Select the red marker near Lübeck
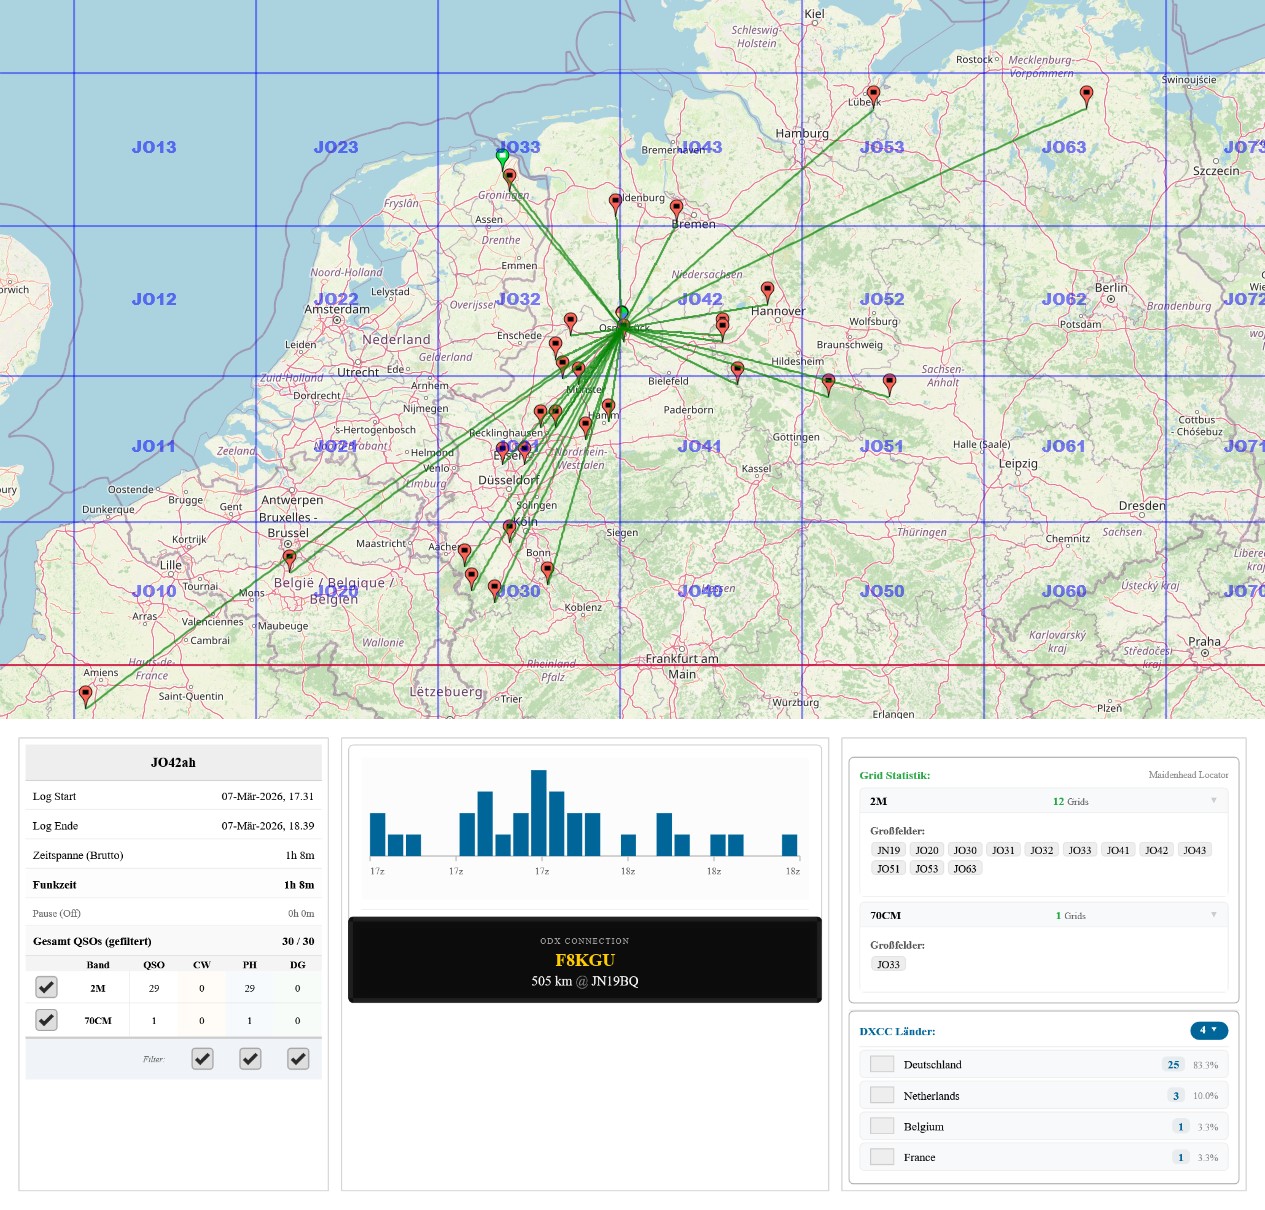 click(873, 95)
